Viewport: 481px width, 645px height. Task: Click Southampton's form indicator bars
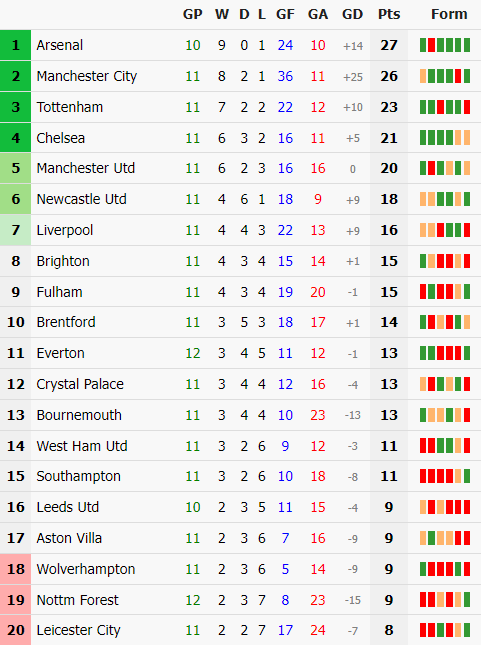point(445,476)
